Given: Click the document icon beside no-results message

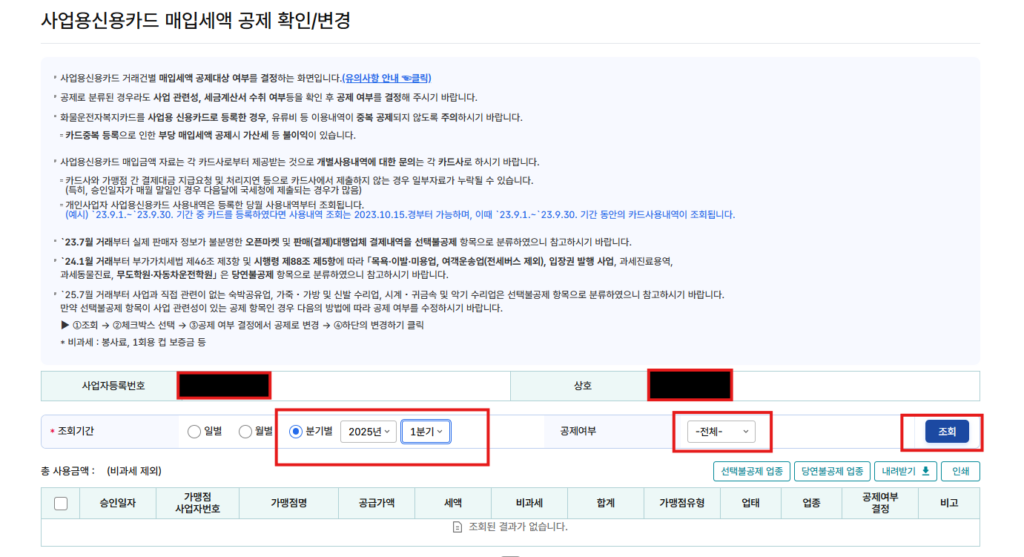Looking at the screenshot, I should [x=457, y=527].
